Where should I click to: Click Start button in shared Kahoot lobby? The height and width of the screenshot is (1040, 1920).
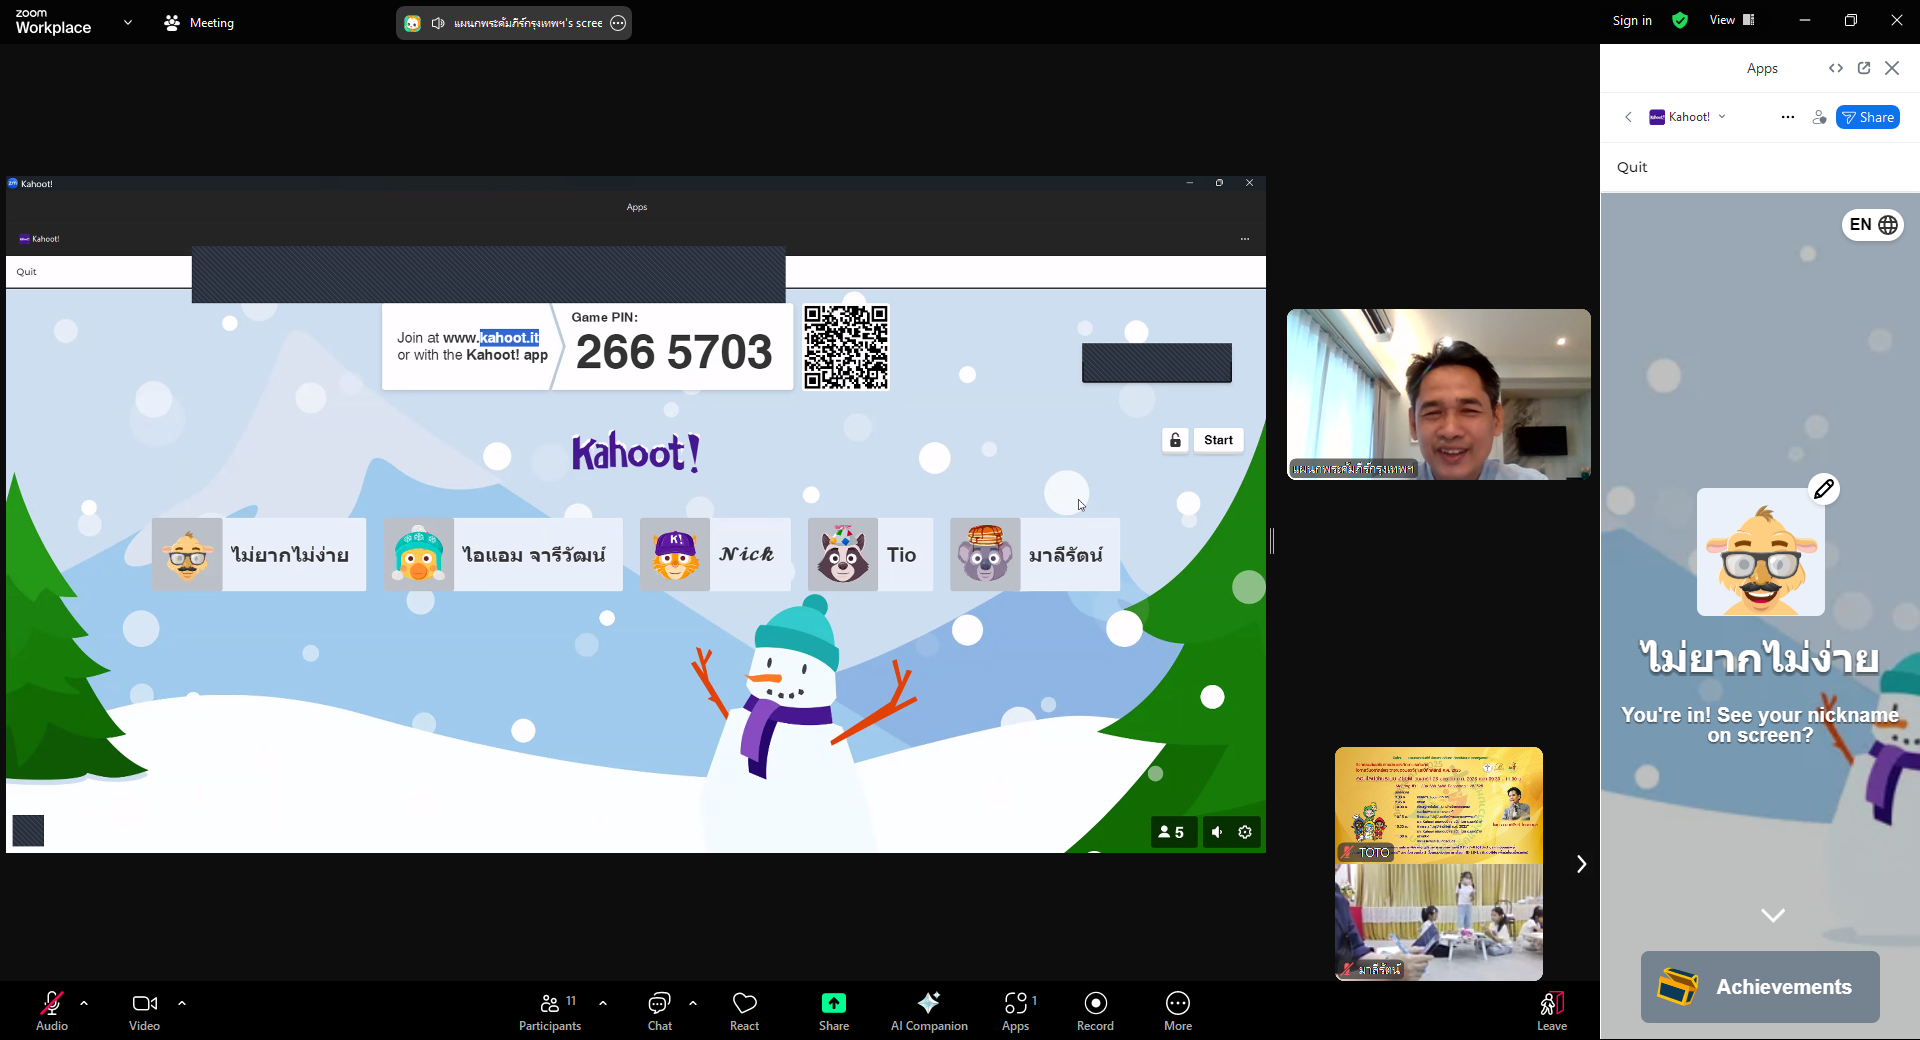1218,440
